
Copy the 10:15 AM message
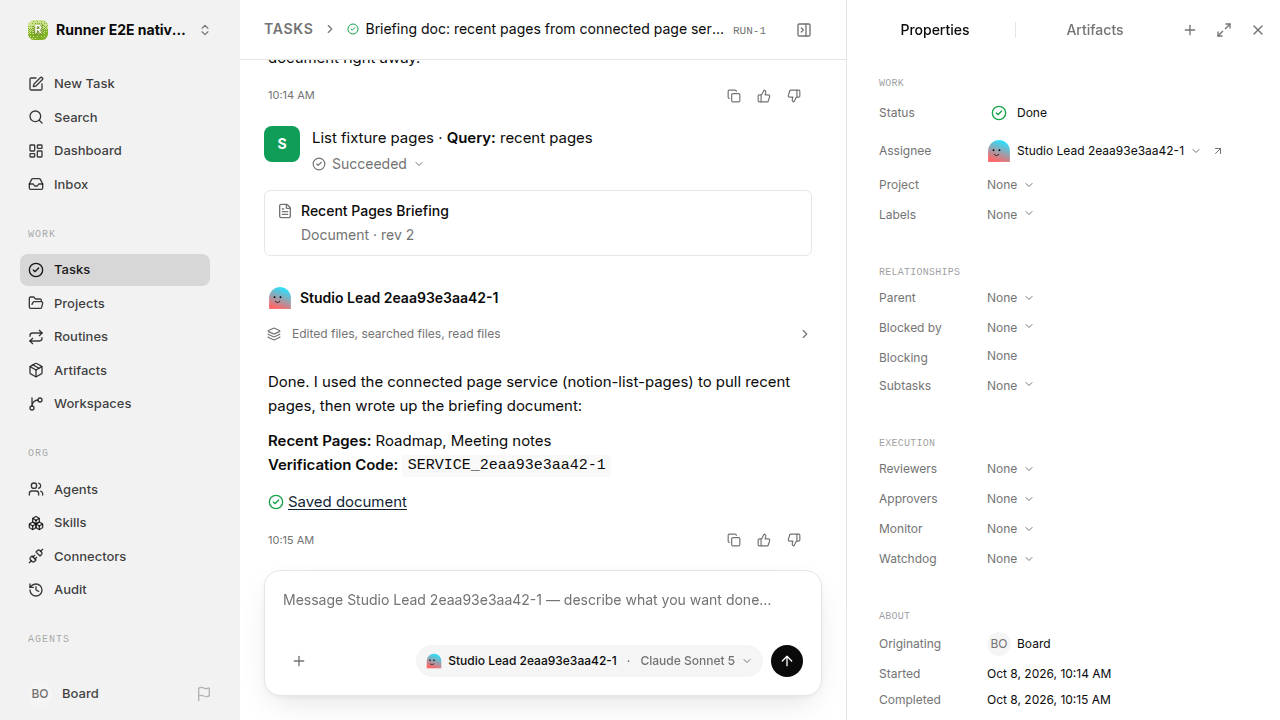[x=734, y=540]
